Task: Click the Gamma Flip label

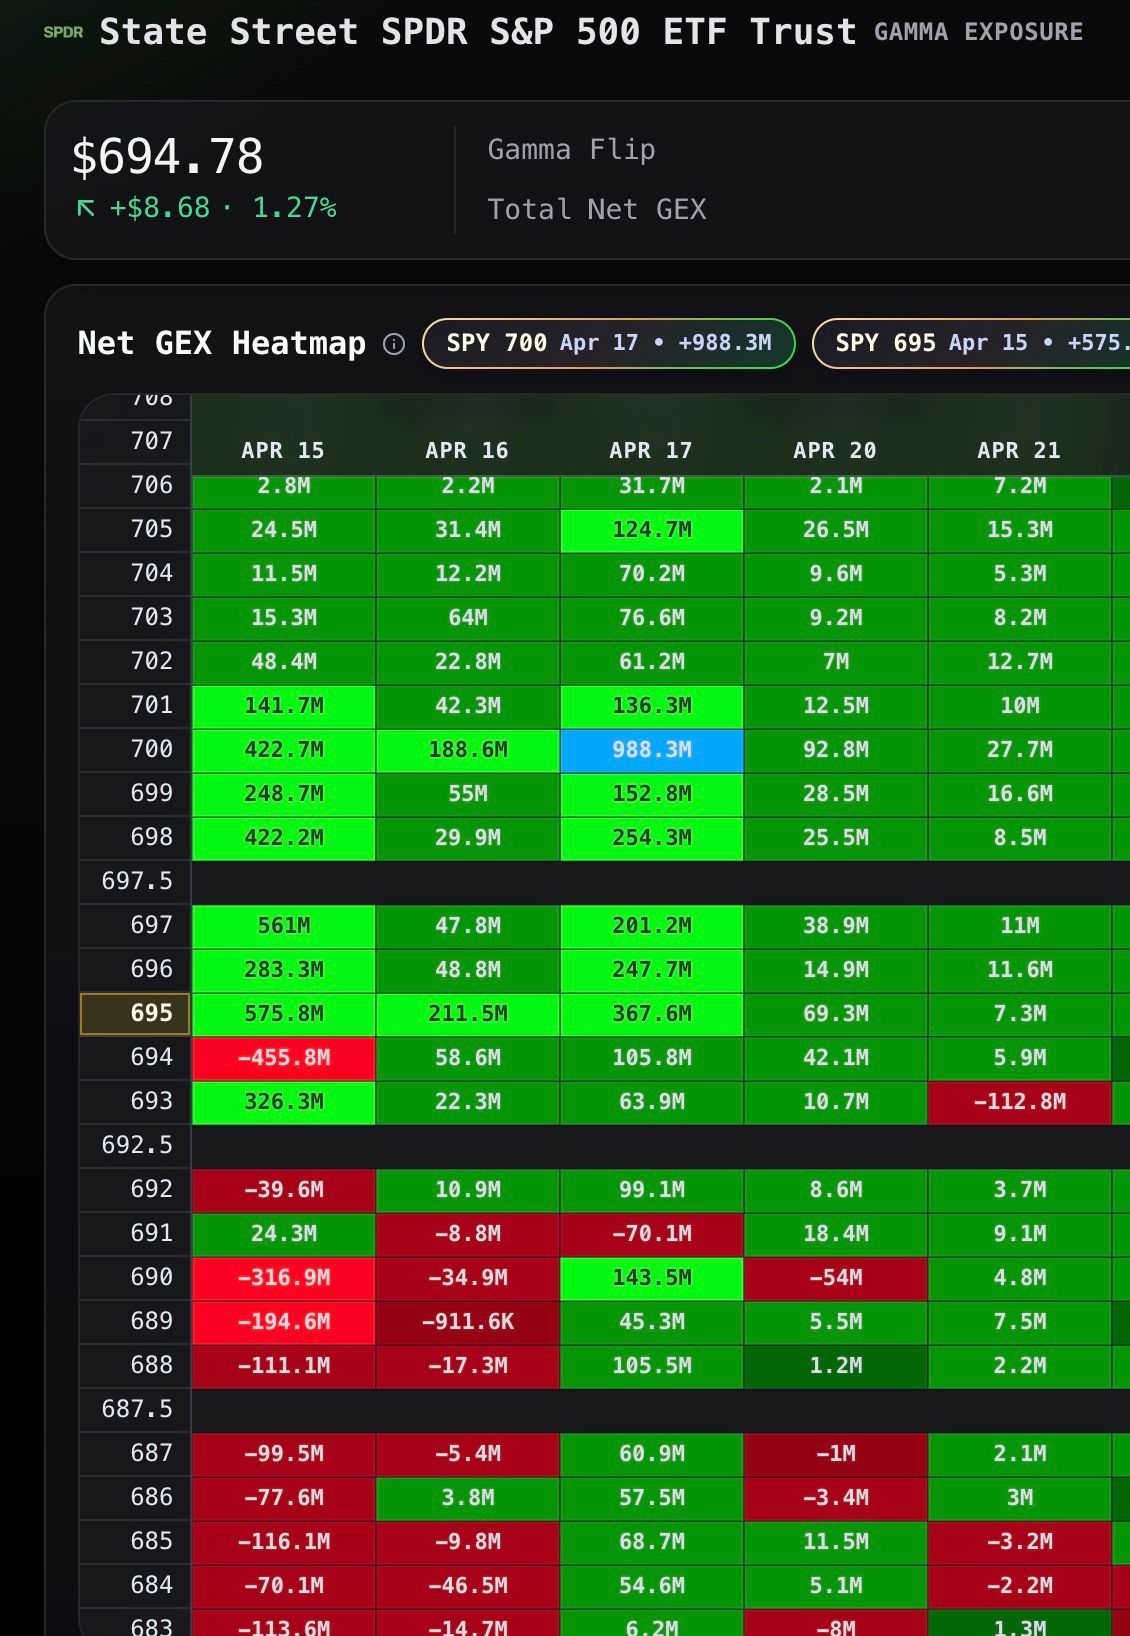Action: 571,150
